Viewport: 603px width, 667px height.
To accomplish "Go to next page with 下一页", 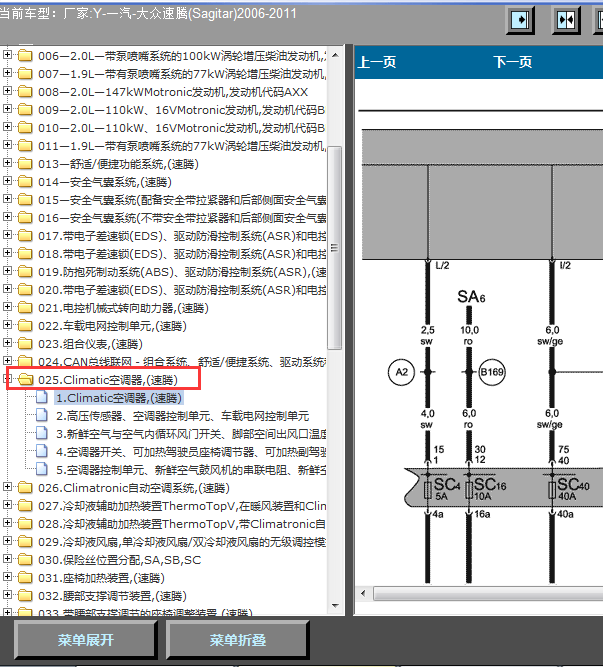I will pyautogui.click(x=512, y=62).
